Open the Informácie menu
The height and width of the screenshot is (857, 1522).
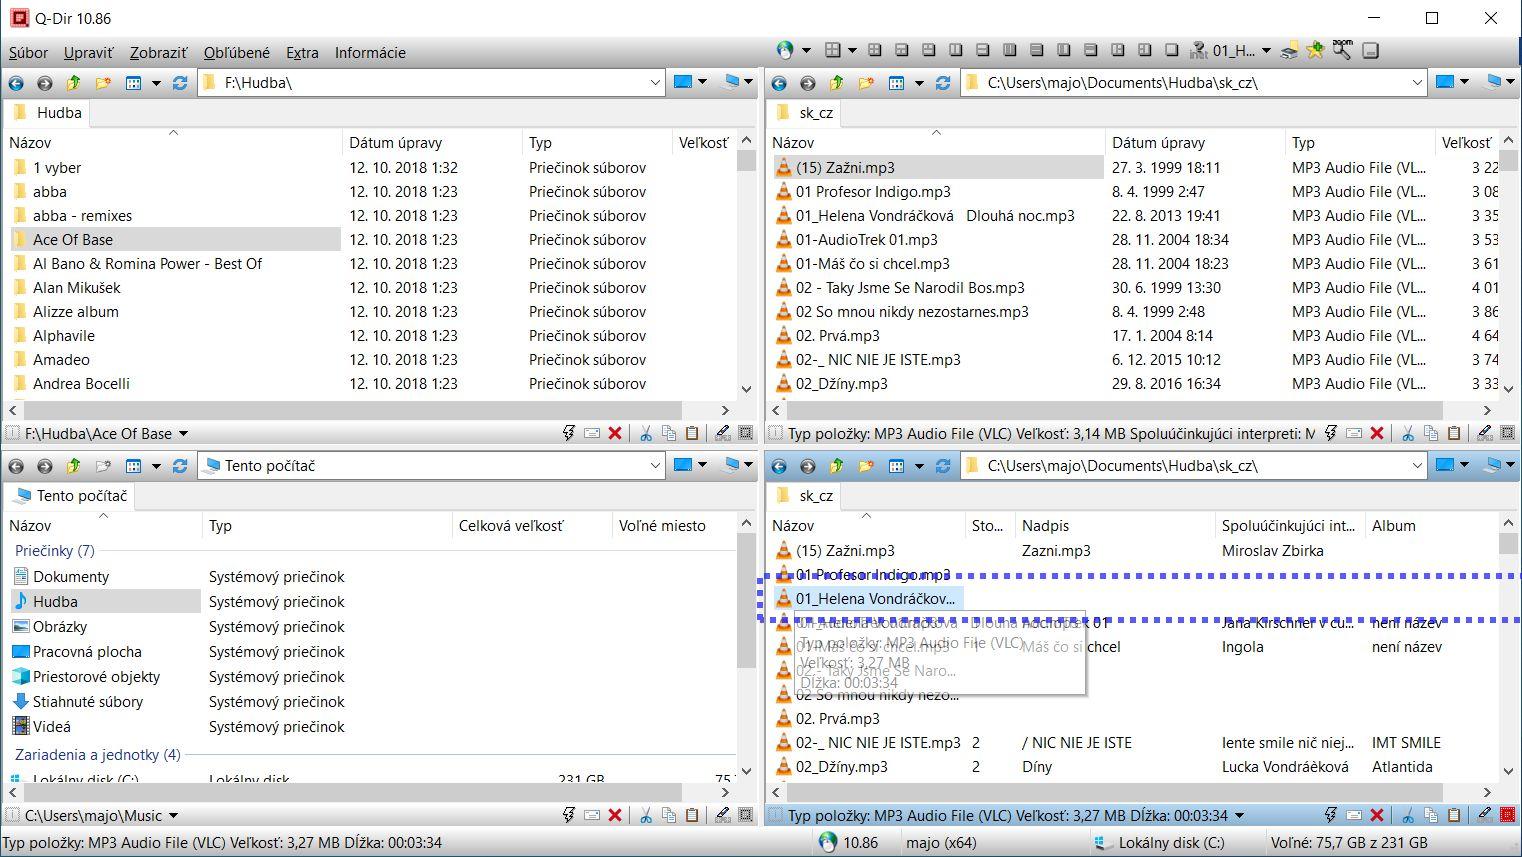(x=370, y=53)
